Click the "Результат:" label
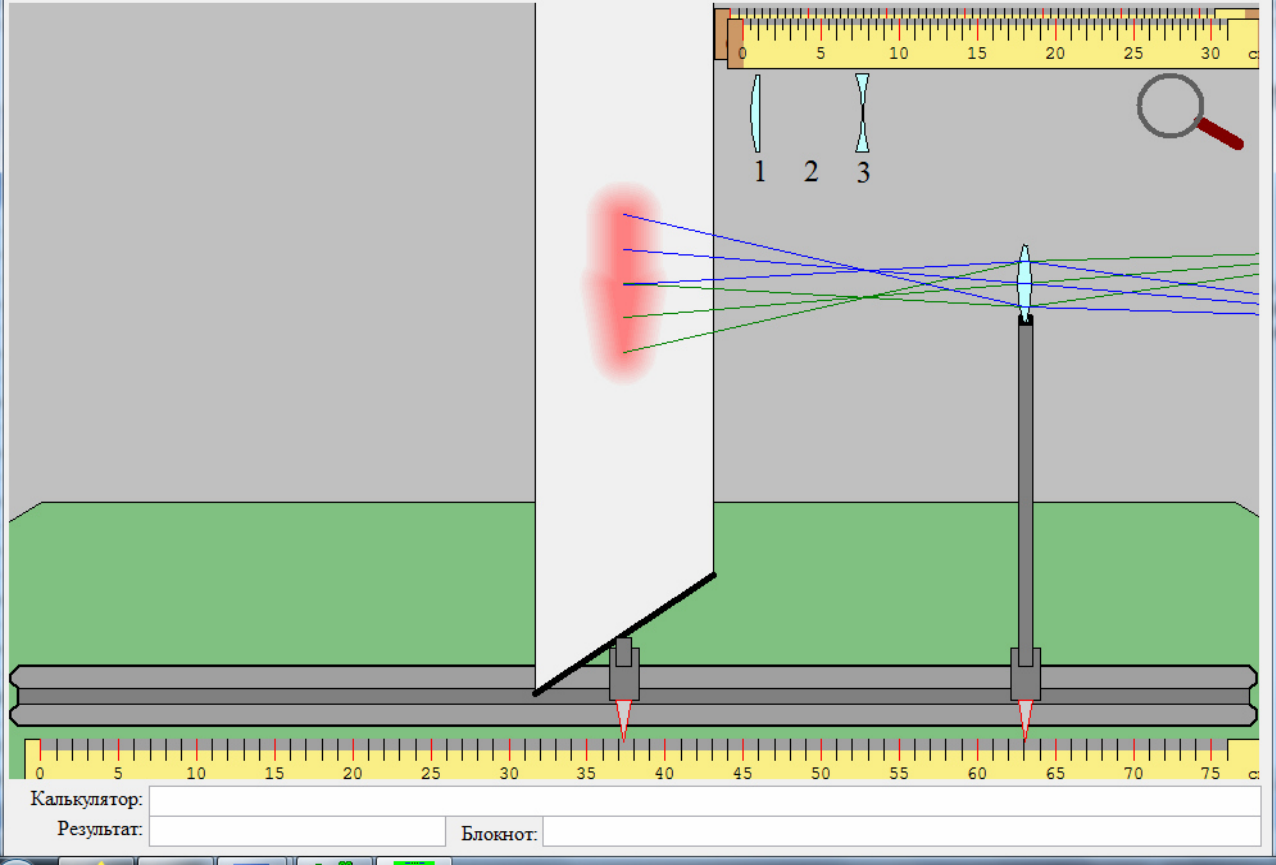This screenshot has width=1276, height=865. tap(100, 829)
